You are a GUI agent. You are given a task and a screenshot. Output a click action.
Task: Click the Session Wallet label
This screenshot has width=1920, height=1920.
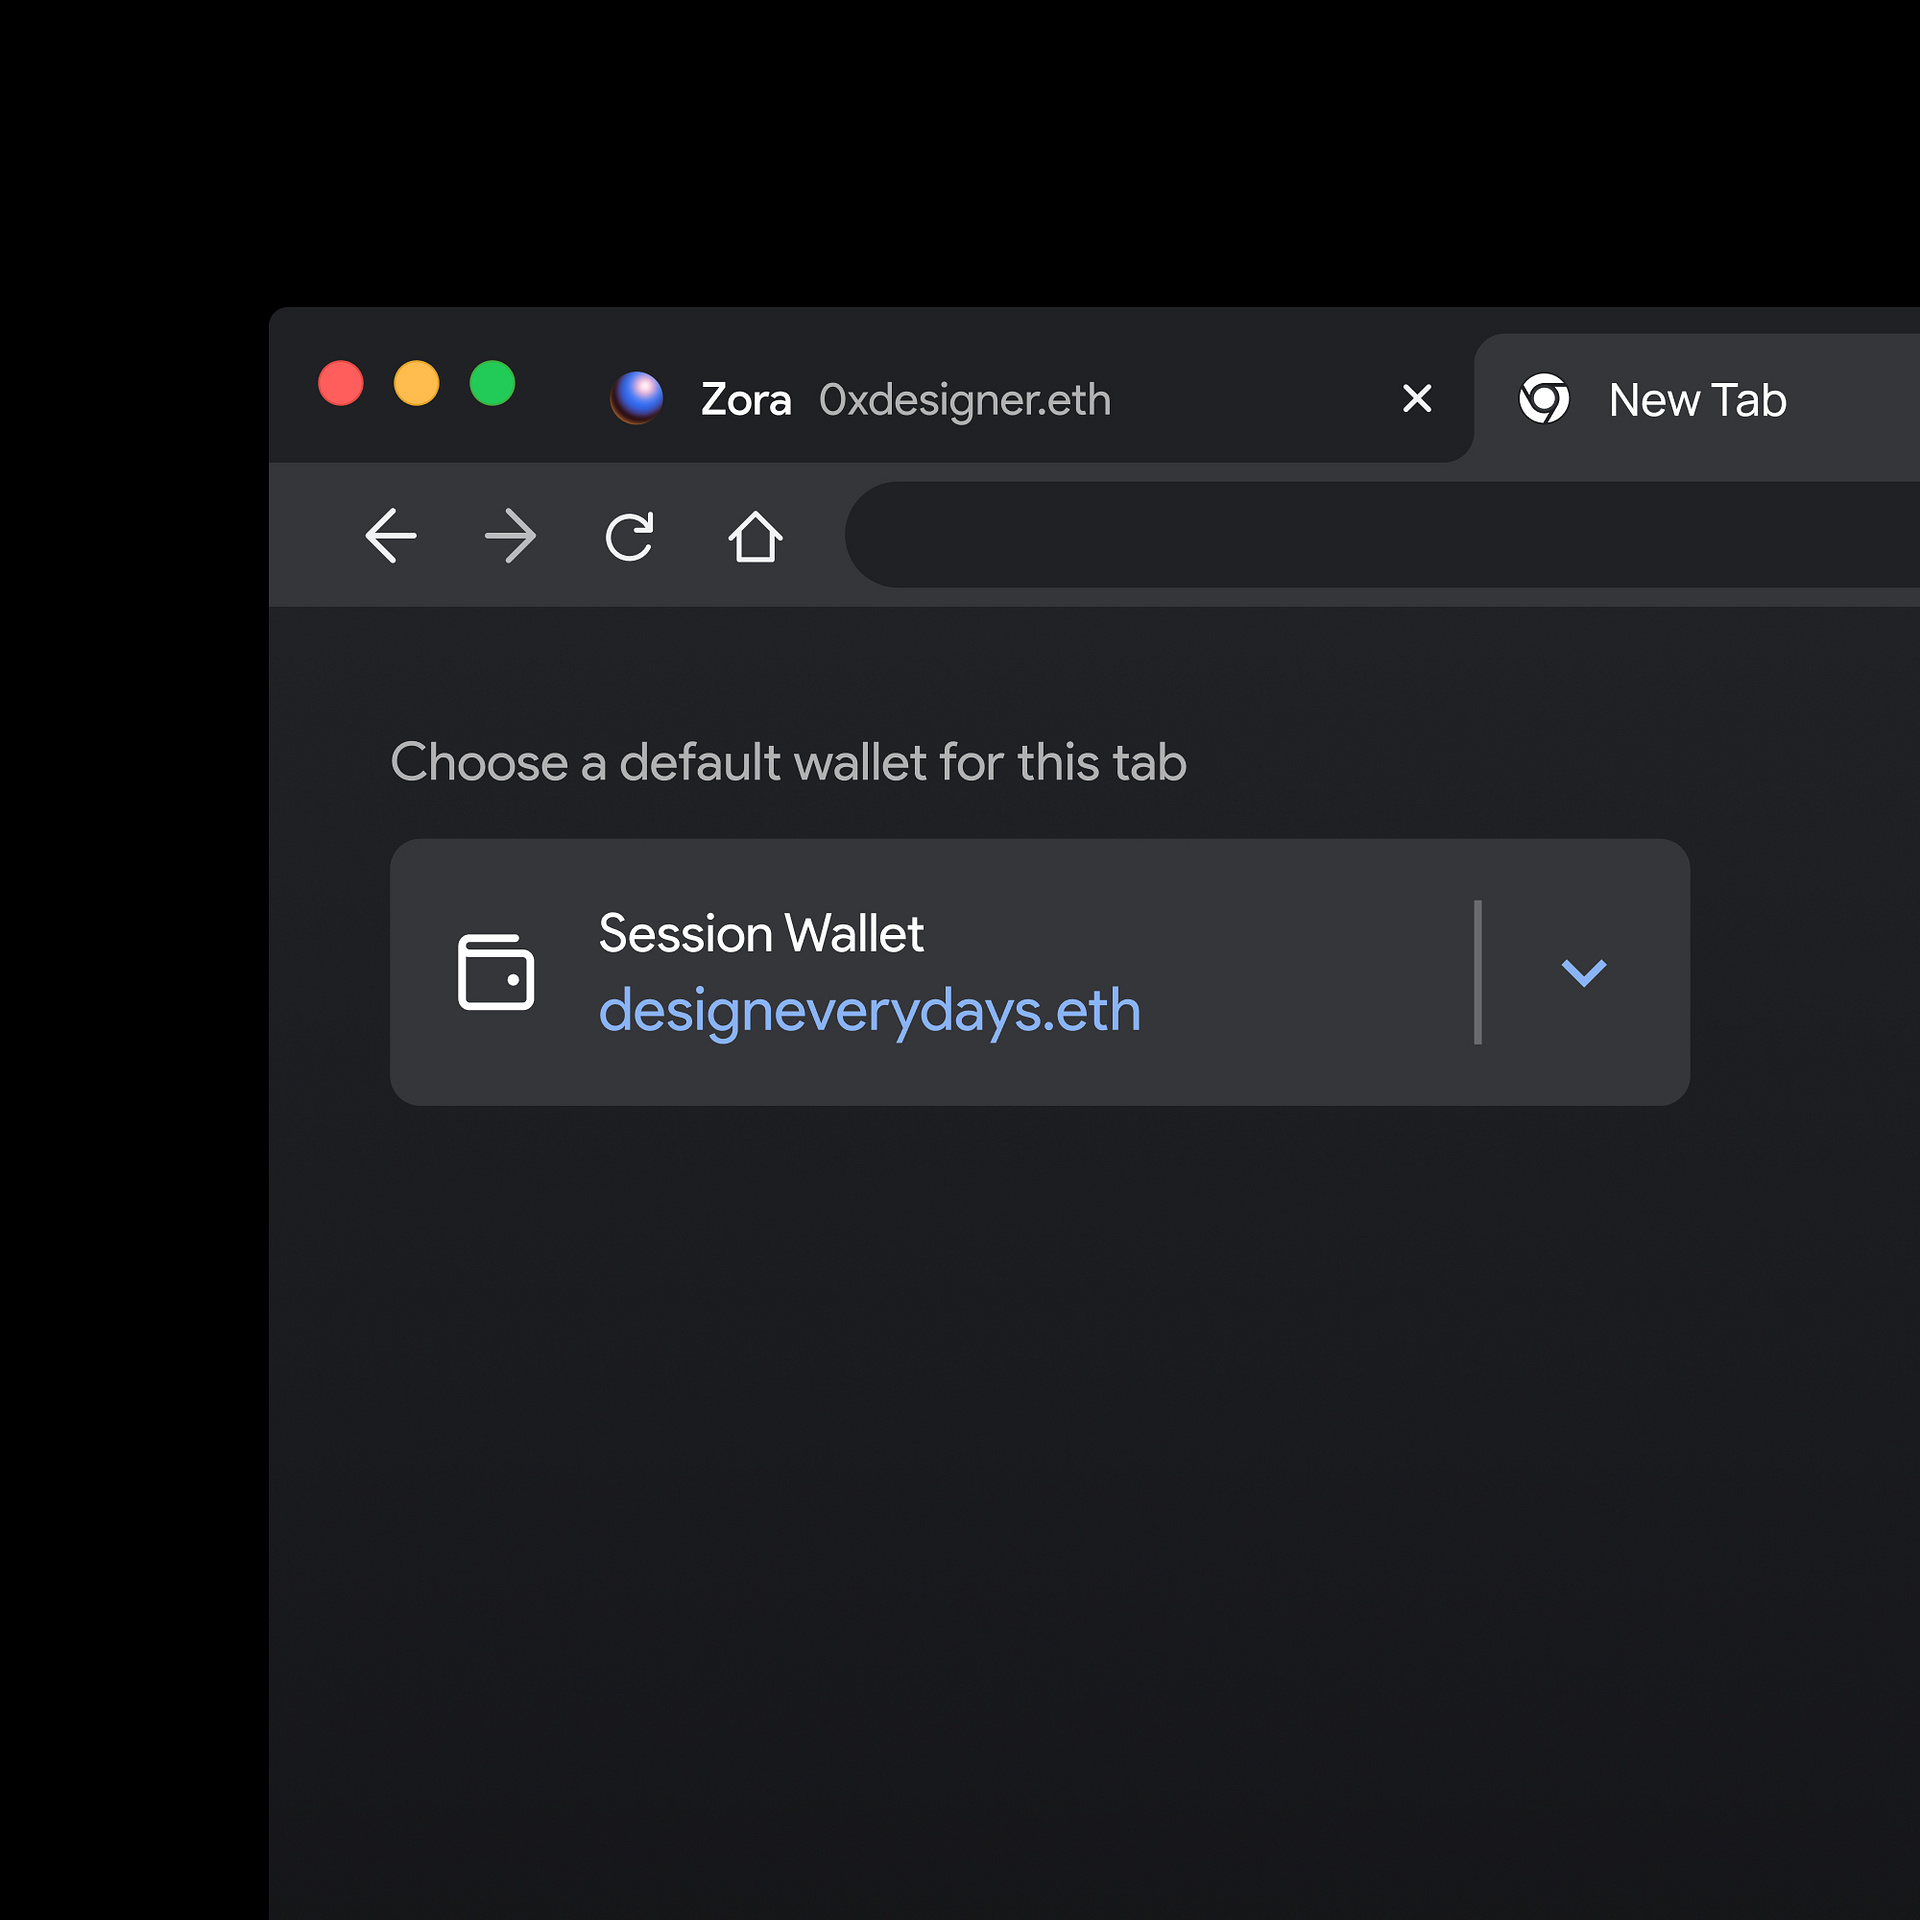tap(761, 934)
